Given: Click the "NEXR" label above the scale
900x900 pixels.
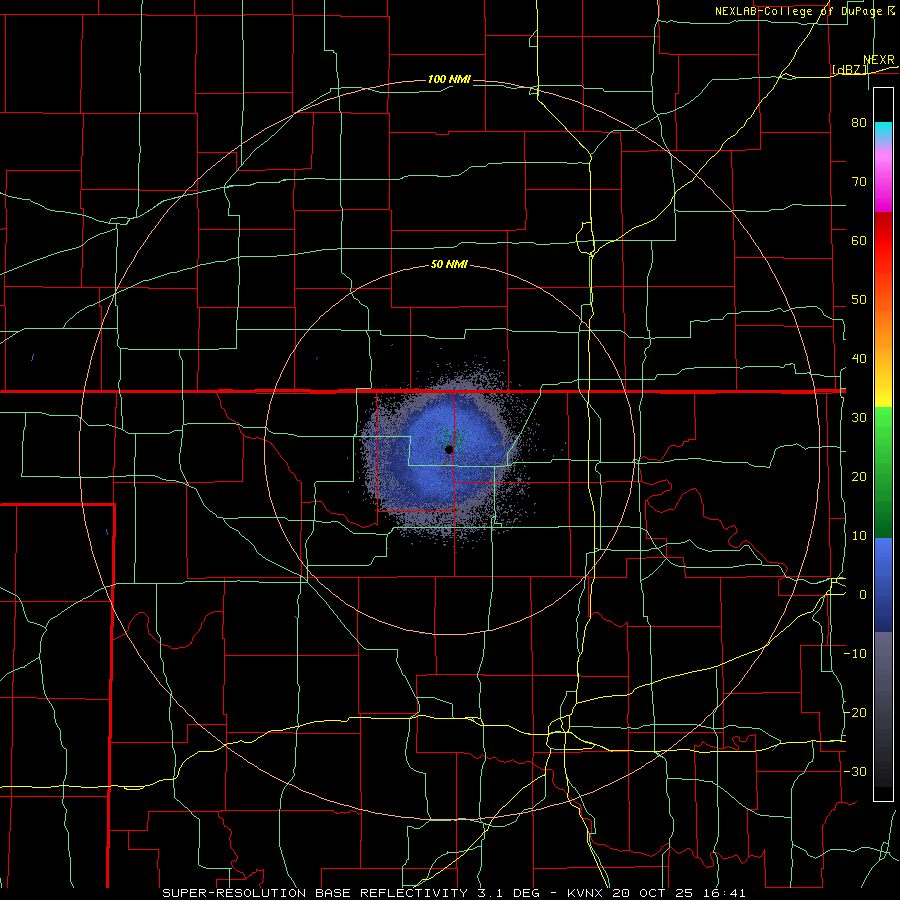Looking at the screenshot, I should pyautogui.click(x=879, y=60).
